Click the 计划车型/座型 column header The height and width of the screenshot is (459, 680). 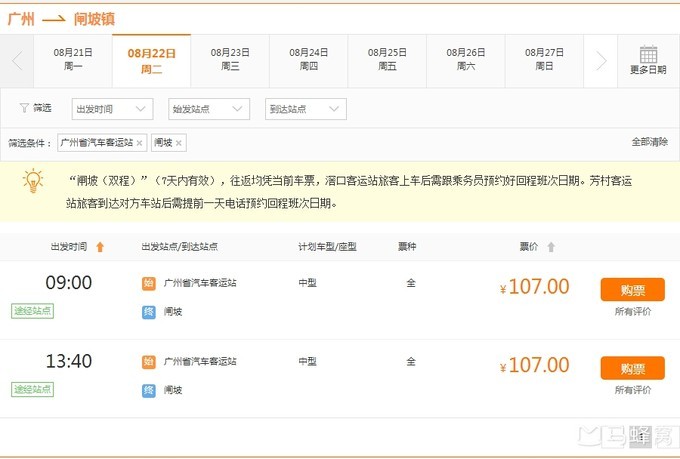click(327, 247)
